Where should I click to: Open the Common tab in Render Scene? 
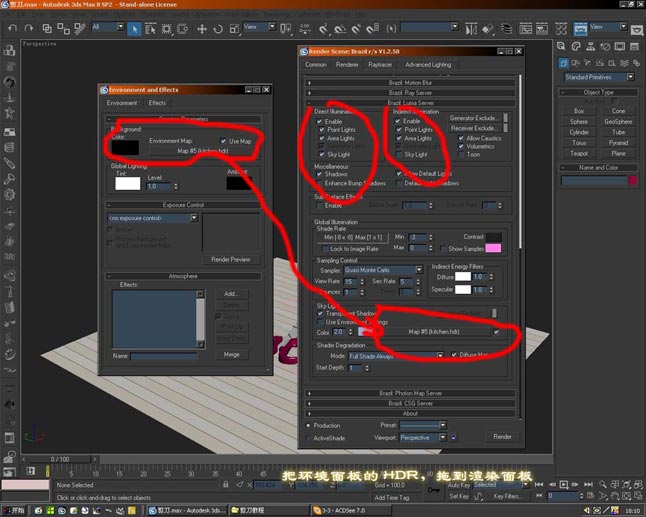tap(316, 65)
